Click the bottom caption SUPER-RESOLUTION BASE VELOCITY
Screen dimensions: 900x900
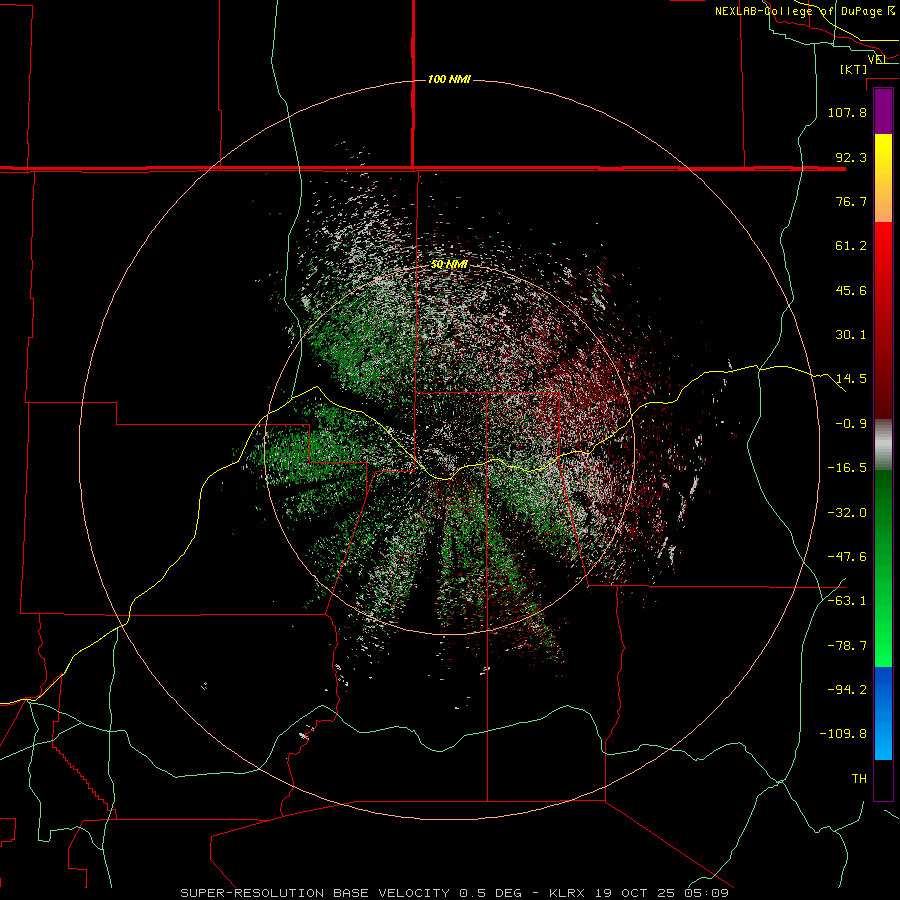tap(315, 893)
